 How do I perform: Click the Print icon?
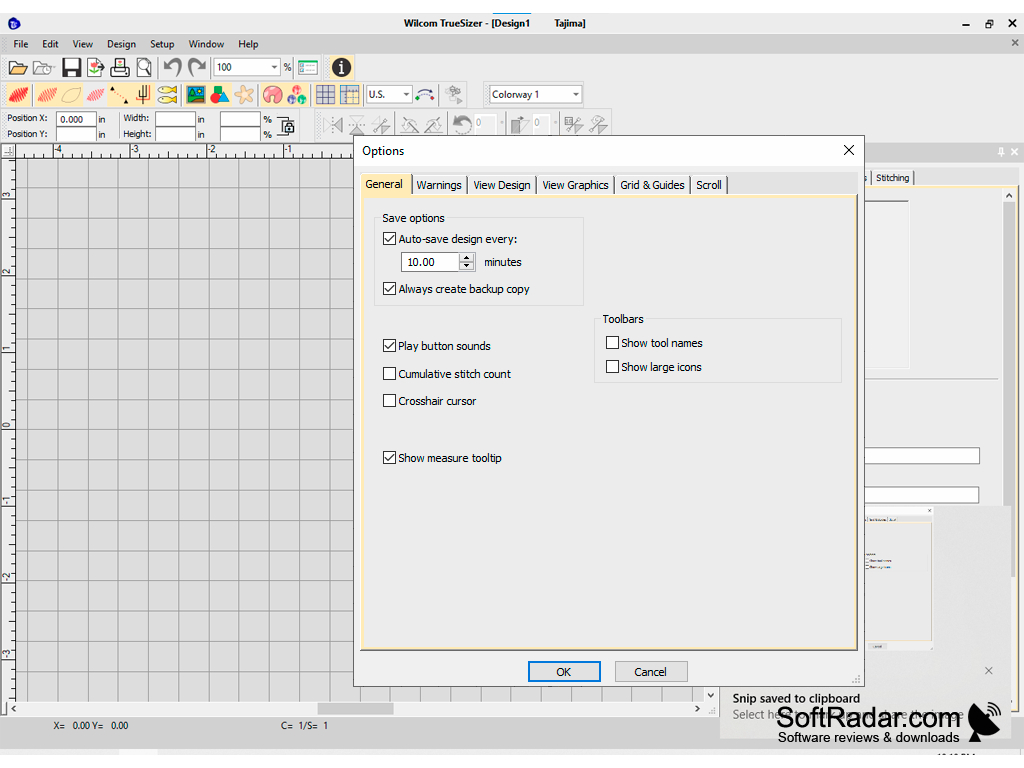pyautogui.click(x=120, y=67)
